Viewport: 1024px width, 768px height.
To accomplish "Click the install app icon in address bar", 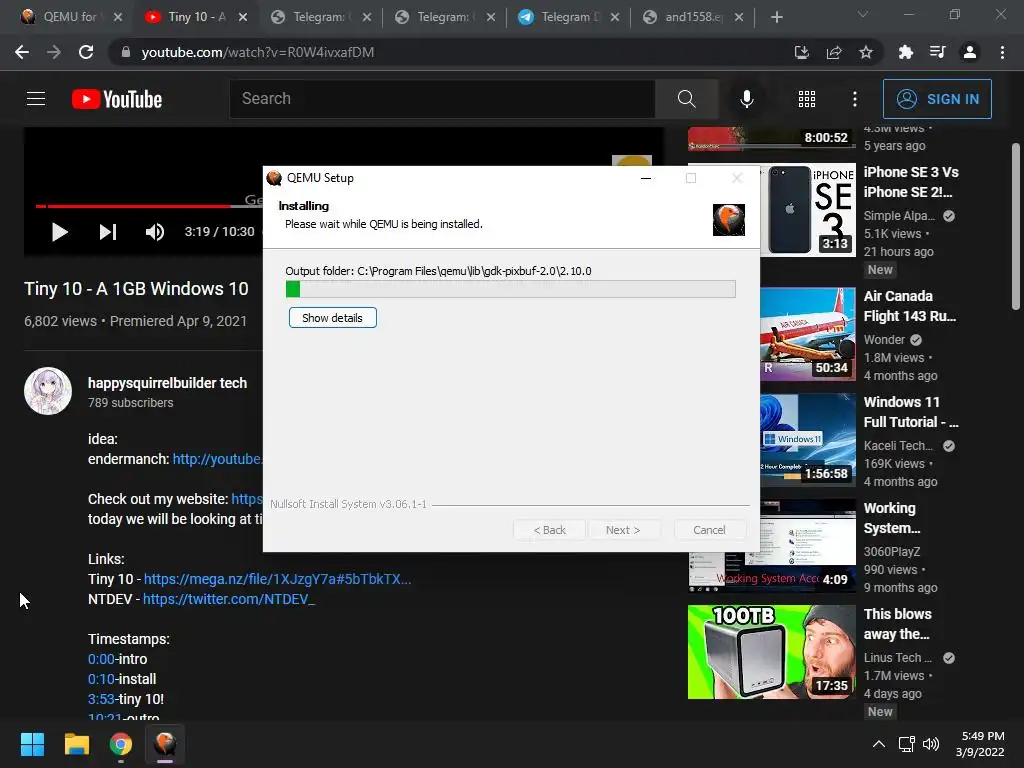I will coord(801,52).
